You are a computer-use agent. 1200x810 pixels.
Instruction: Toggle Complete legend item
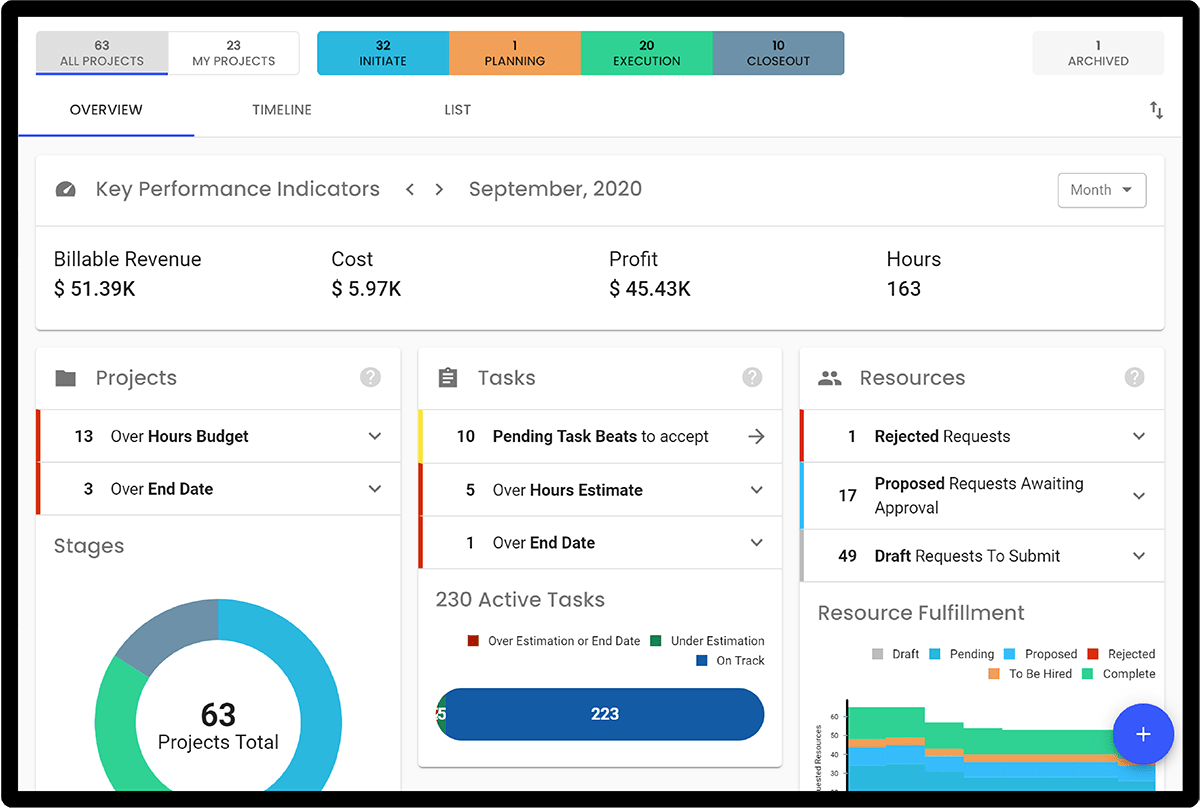pyautogui.click(x=1119, y=674)
